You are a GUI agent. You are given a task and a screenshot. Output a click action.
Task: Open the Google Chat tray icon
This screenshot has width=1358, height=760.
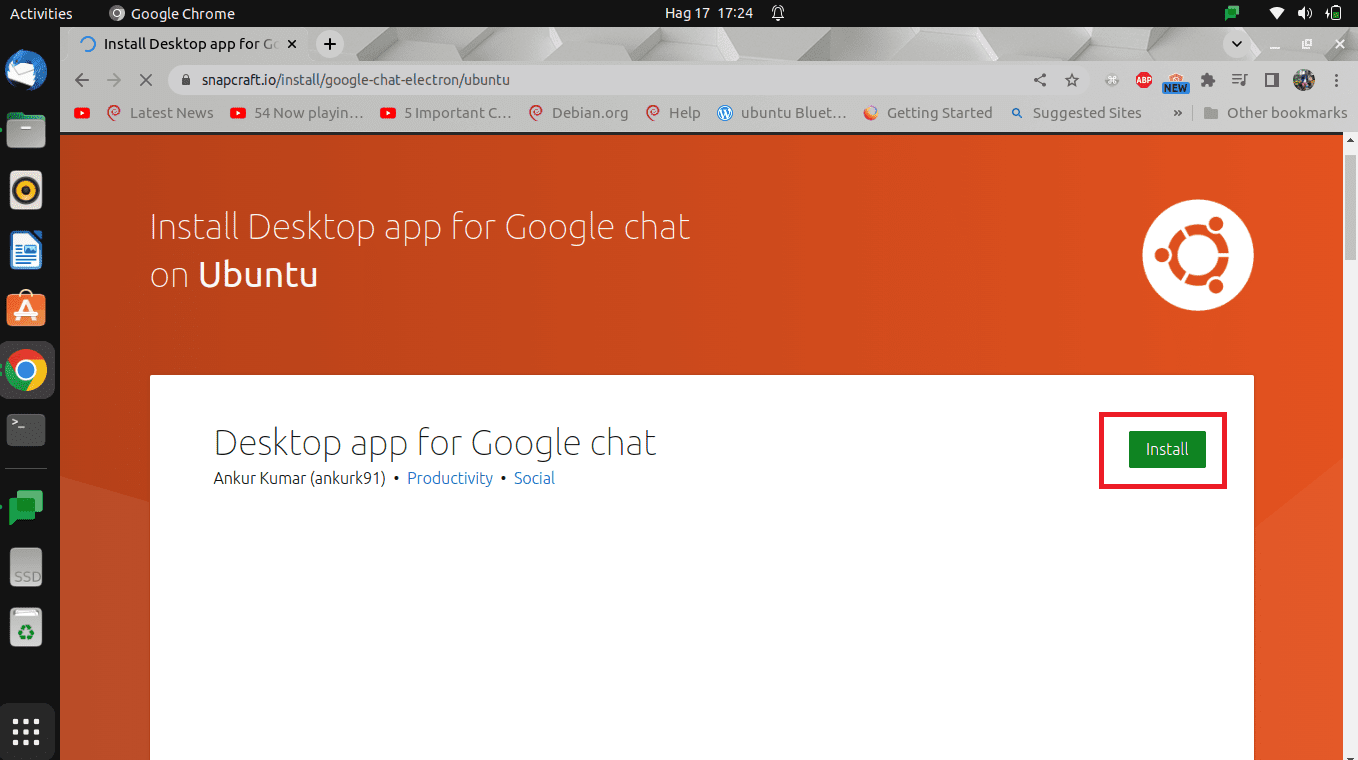pos(1232,13)
